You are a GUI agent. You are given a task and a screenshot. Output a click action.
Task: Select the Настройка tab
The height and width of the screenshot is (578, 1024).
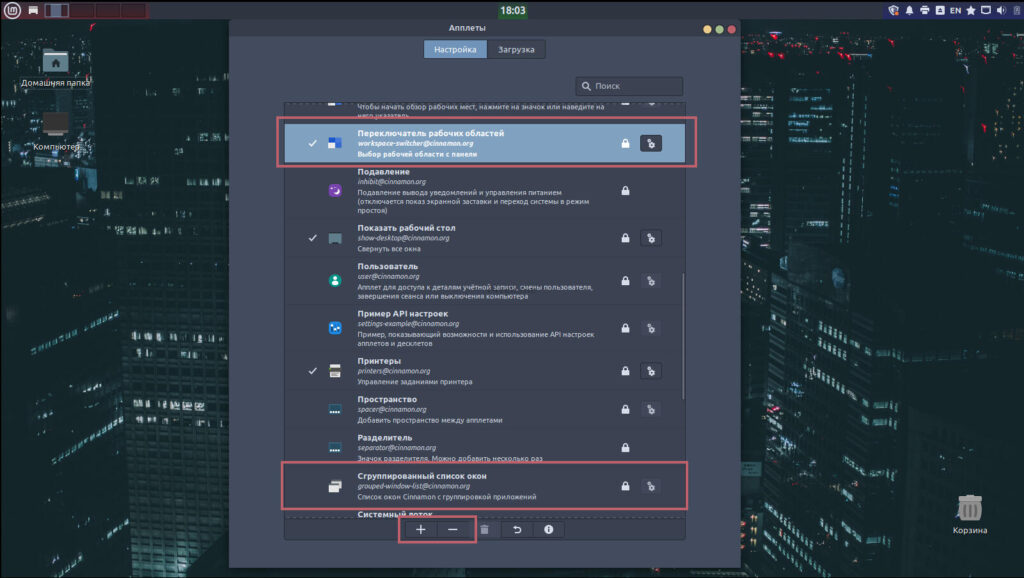[x=455, y=49]
